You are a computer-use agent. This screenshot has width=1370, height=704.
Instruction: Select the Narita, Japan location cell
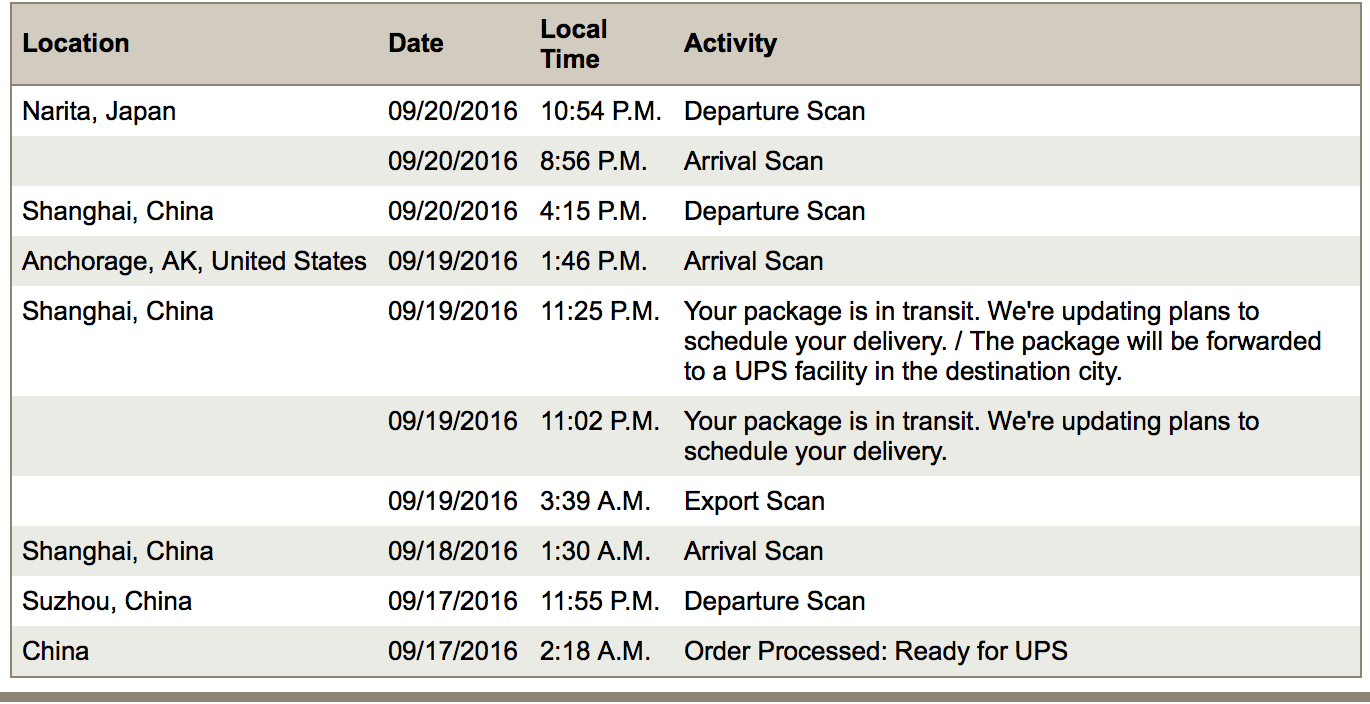tap(99, 111)
